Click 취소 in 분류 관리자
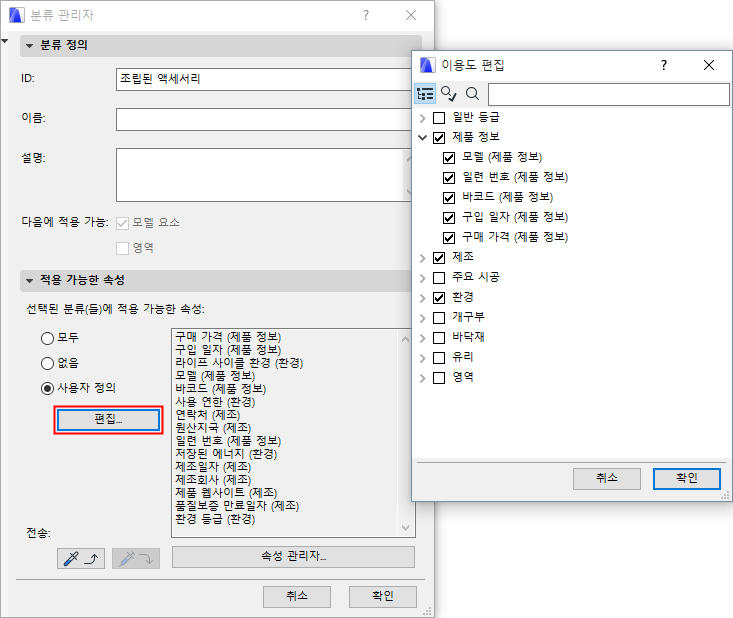Viewport: 733px width, 618px height. (x=297, y=596)
